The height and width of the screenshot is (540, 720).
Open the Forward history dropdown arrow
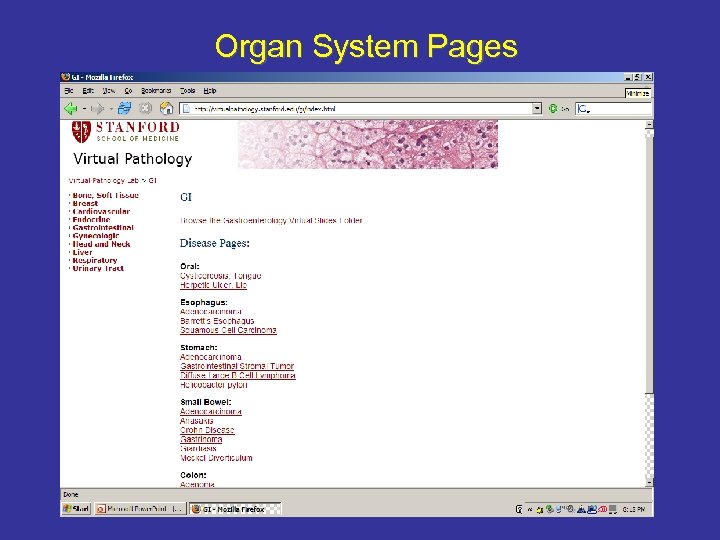coord(111,109)
